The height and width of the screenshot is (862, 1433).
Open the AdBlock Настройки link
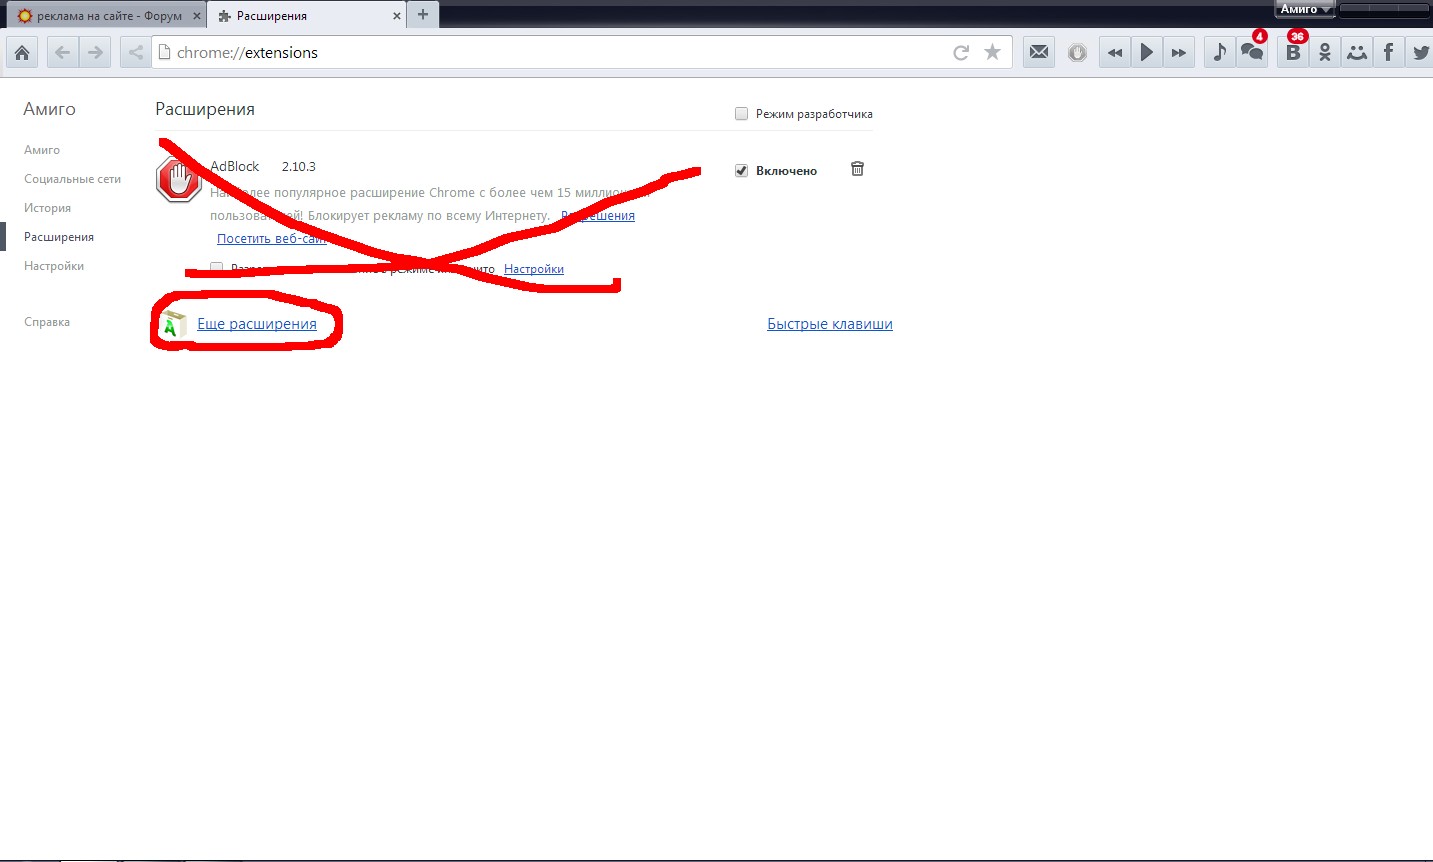pos(534,269)
